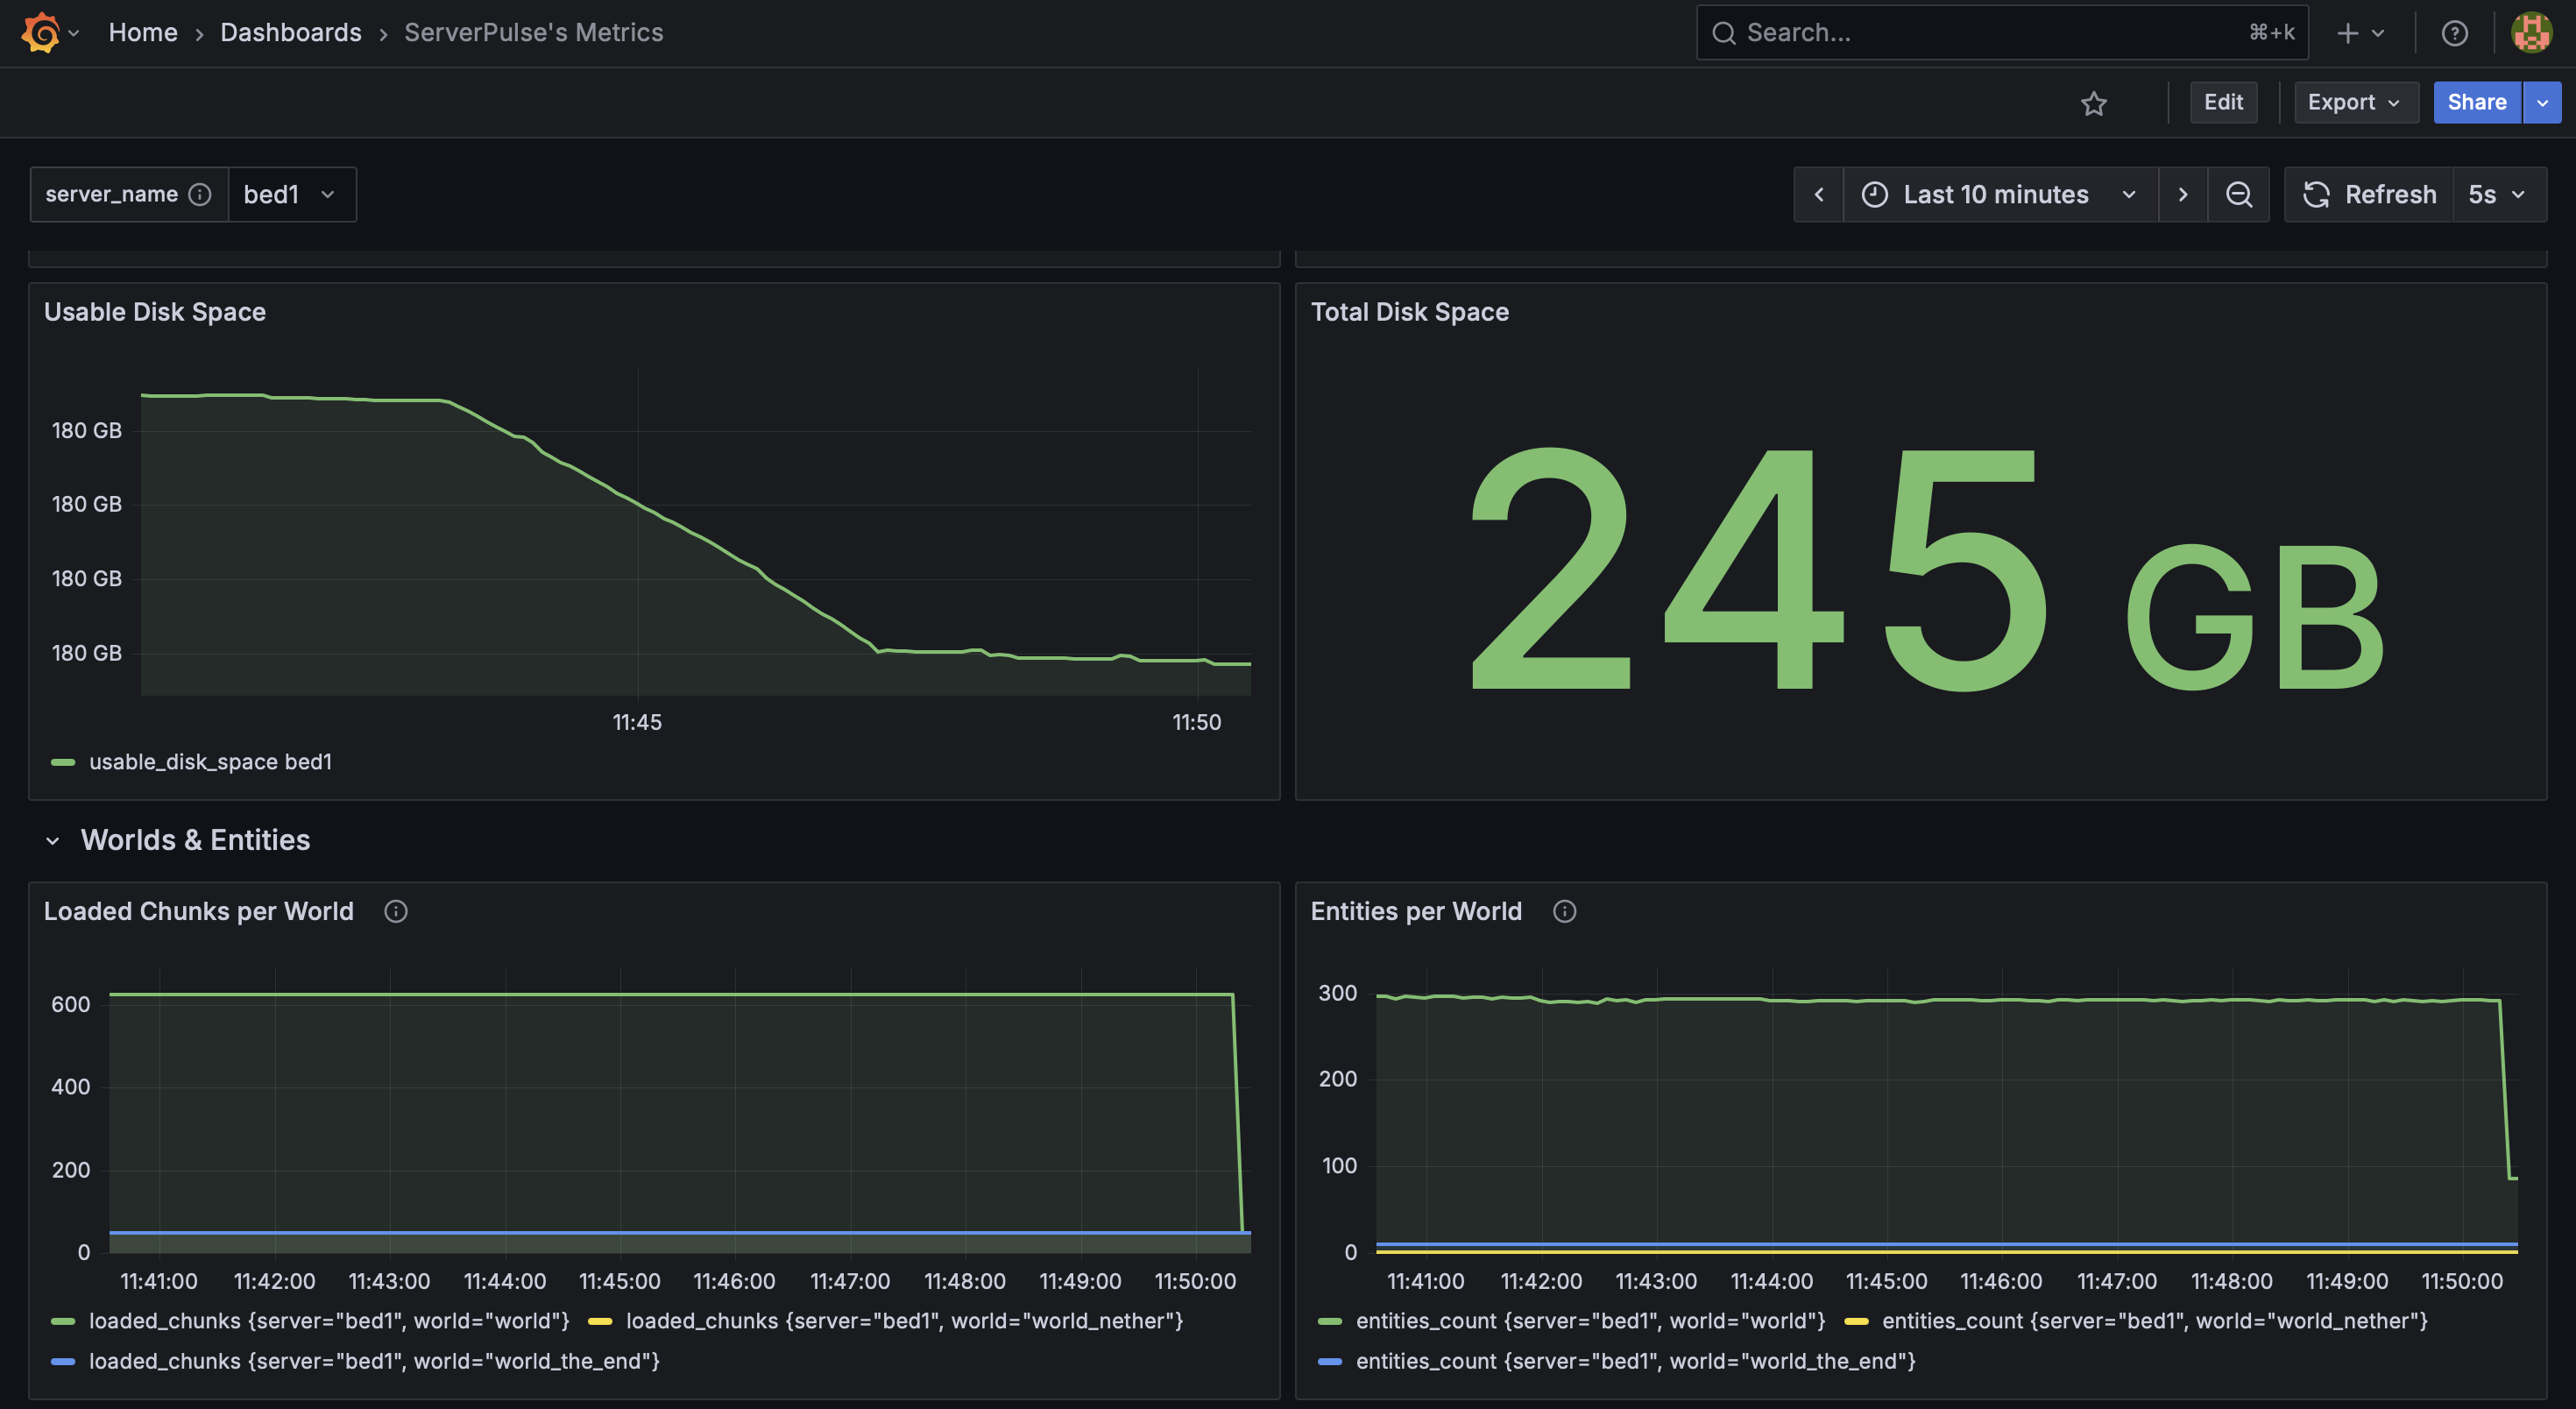Image resolution: width=2576 pixels, height=1409 pixels.
Task: Click the Grafana logo icon
Action: tap(41, 33)
